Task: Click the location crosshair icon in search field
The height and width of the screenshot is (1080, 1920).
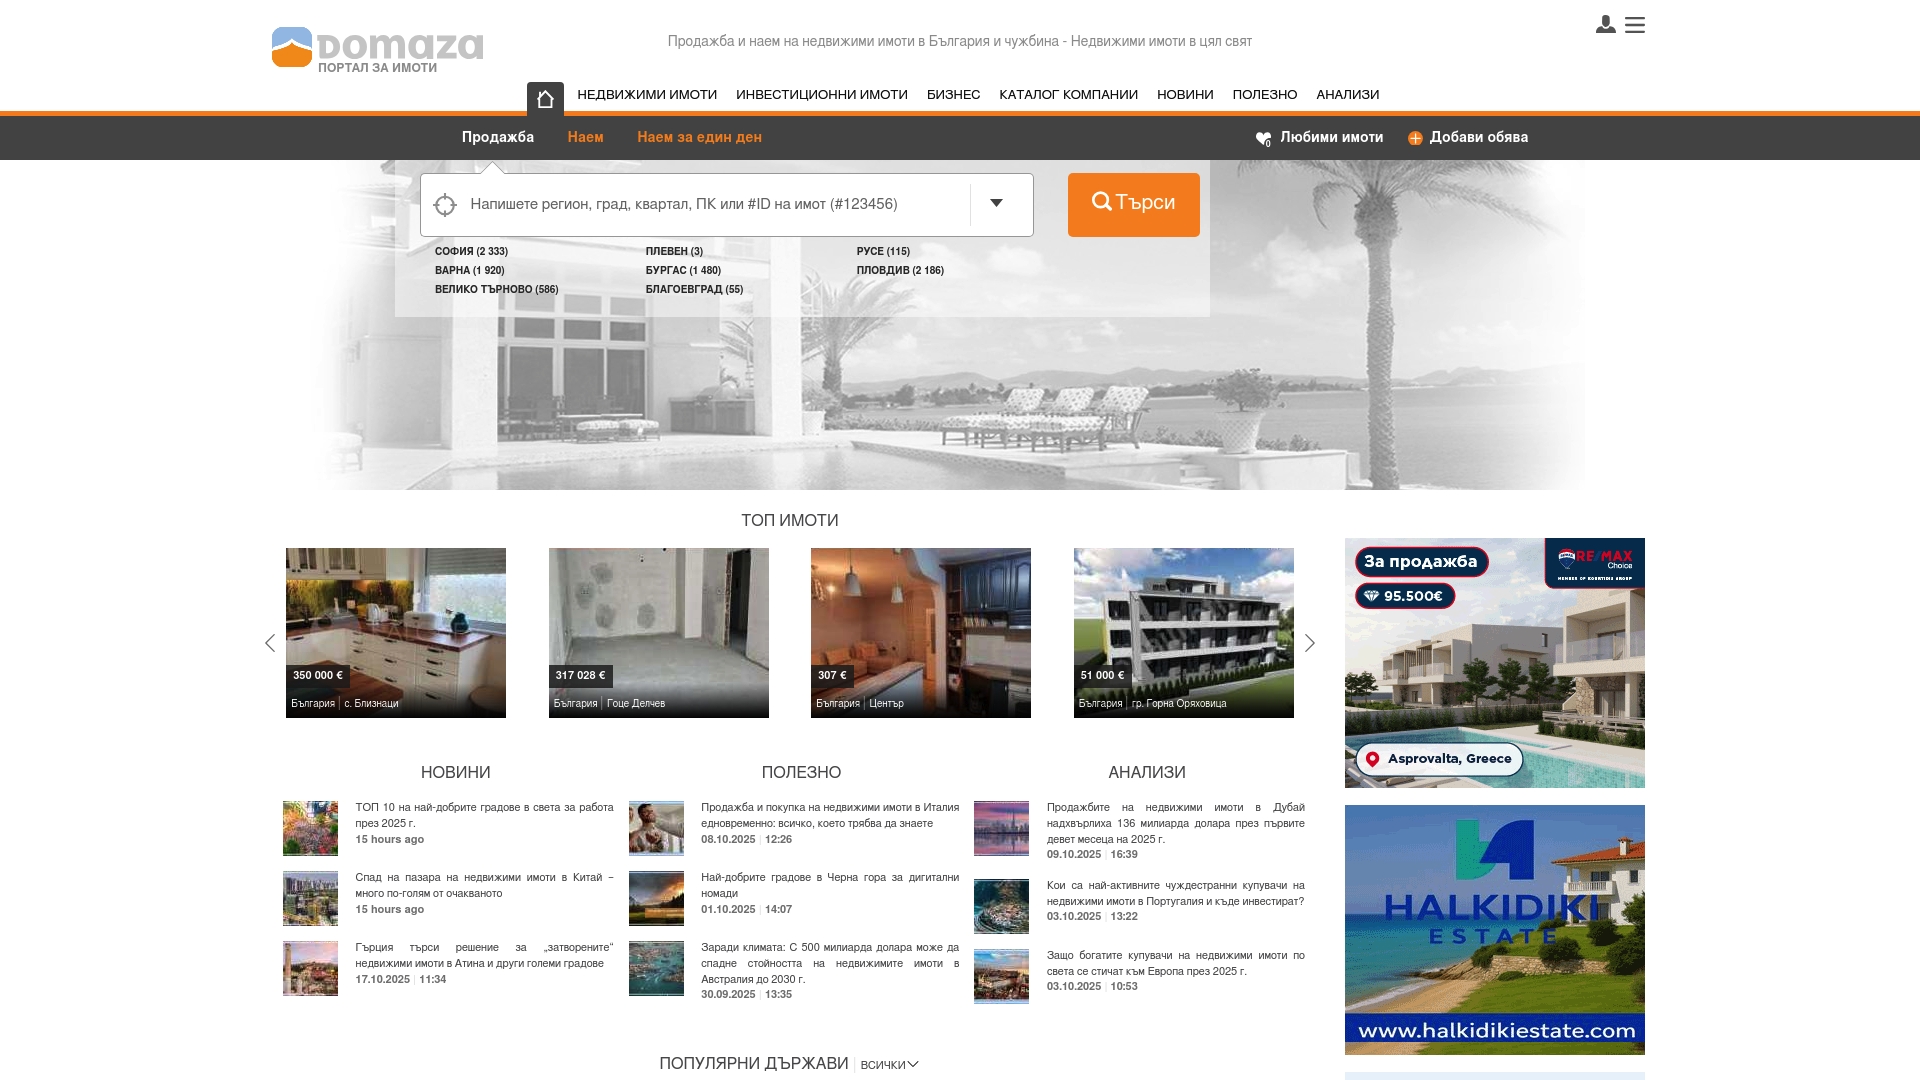Action: 445,204
